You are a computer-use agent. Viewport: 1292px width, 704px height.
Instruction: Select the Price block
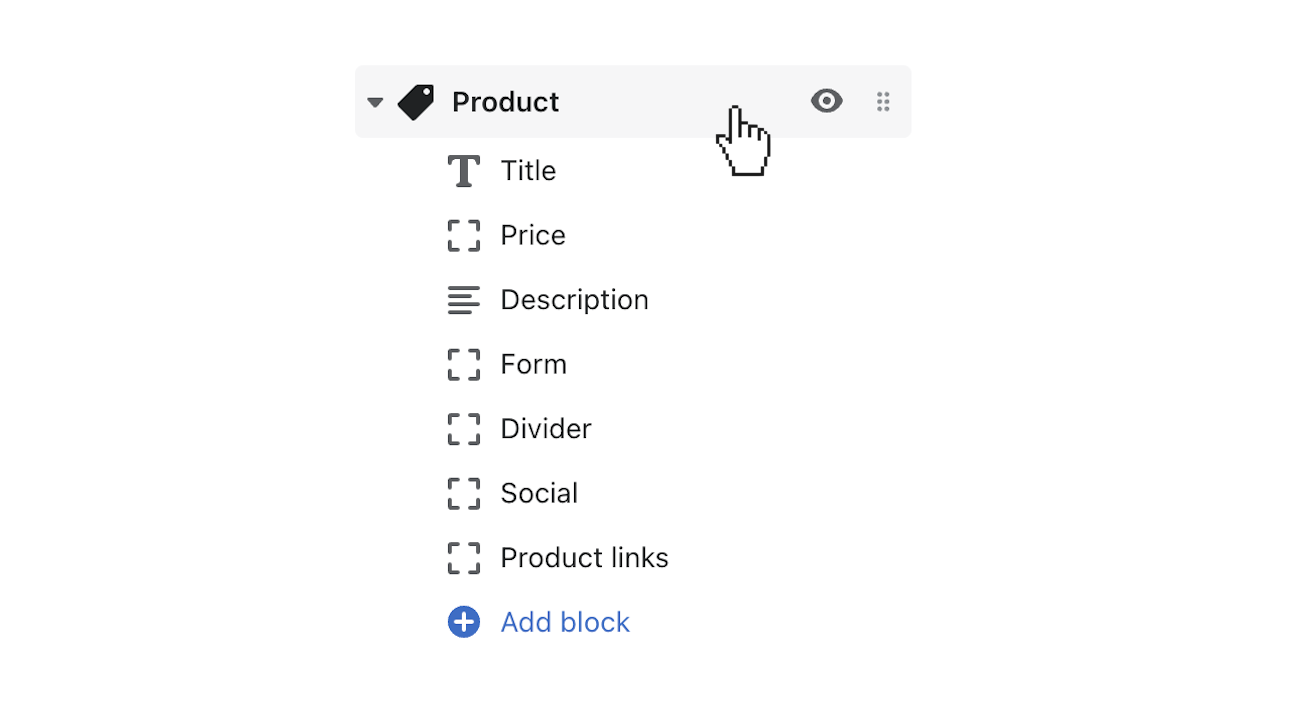(x=532, y=235)
